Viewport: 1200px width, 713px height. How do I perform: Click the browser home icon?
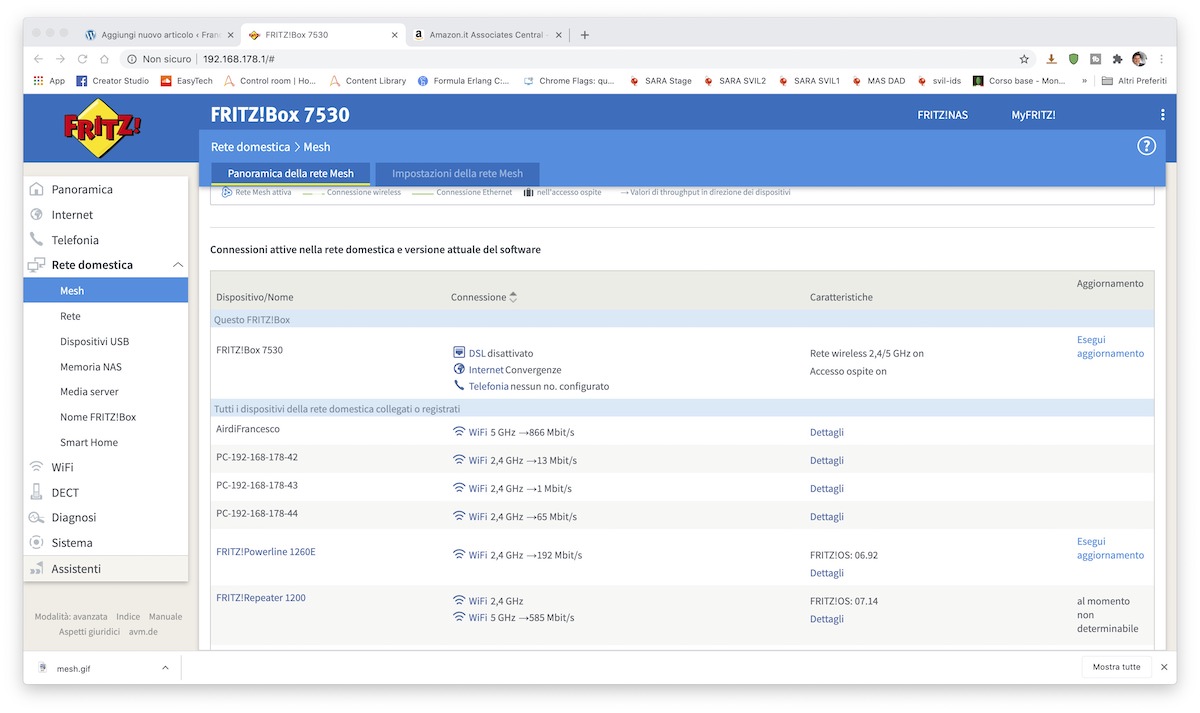point(104,59)
